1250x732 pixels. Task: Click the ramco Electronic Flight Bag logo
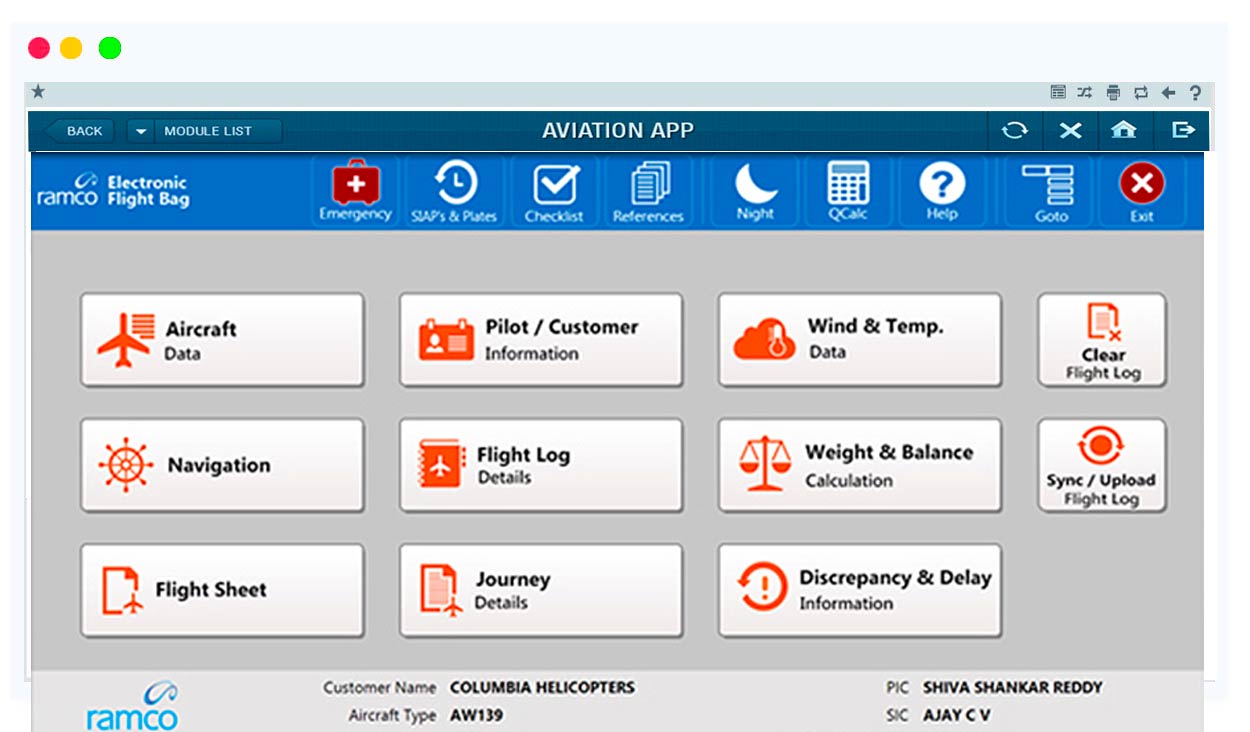click(x=112, y=189)
